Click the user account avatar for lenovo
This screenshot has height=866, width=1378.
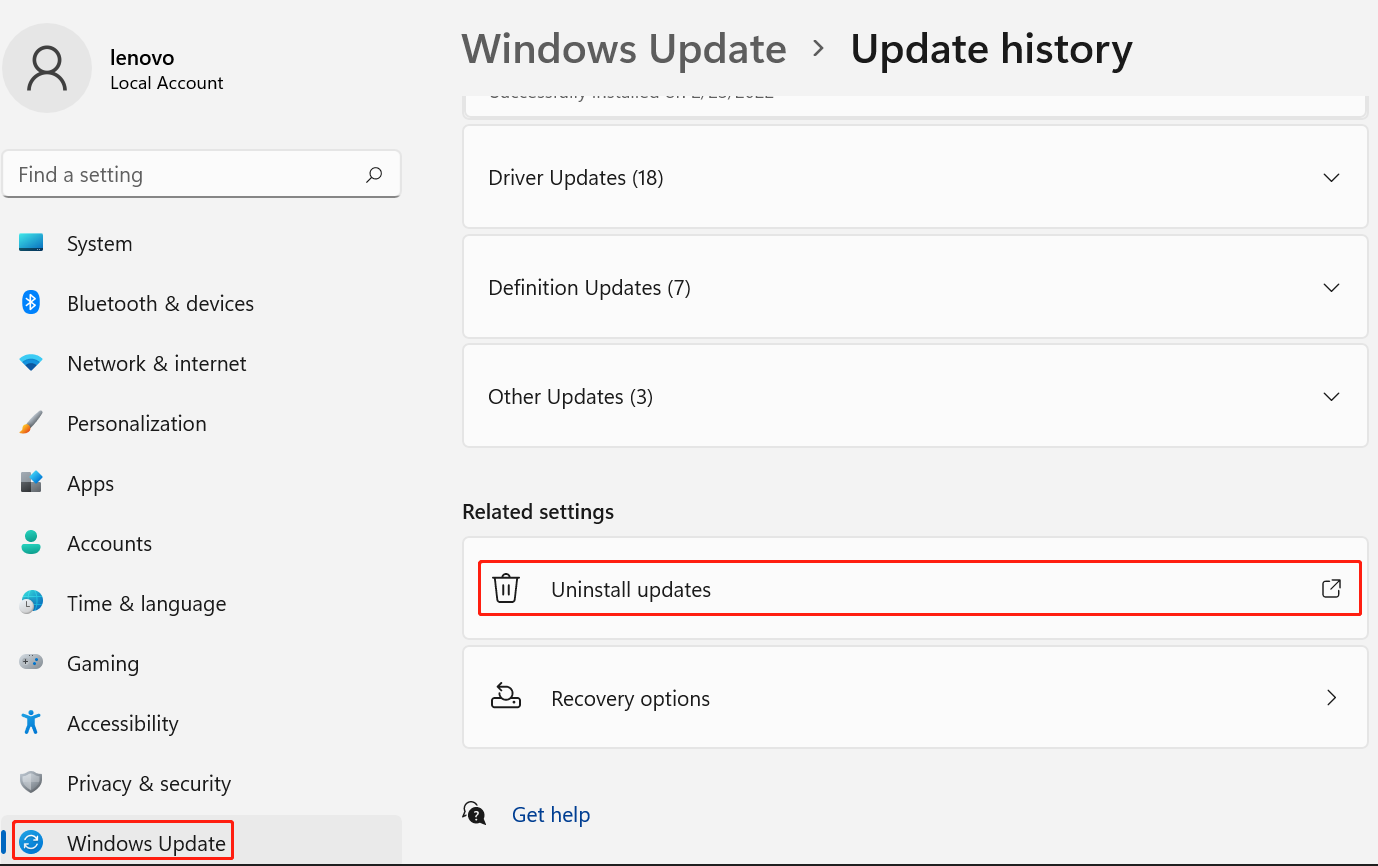(x=47, y=68)
